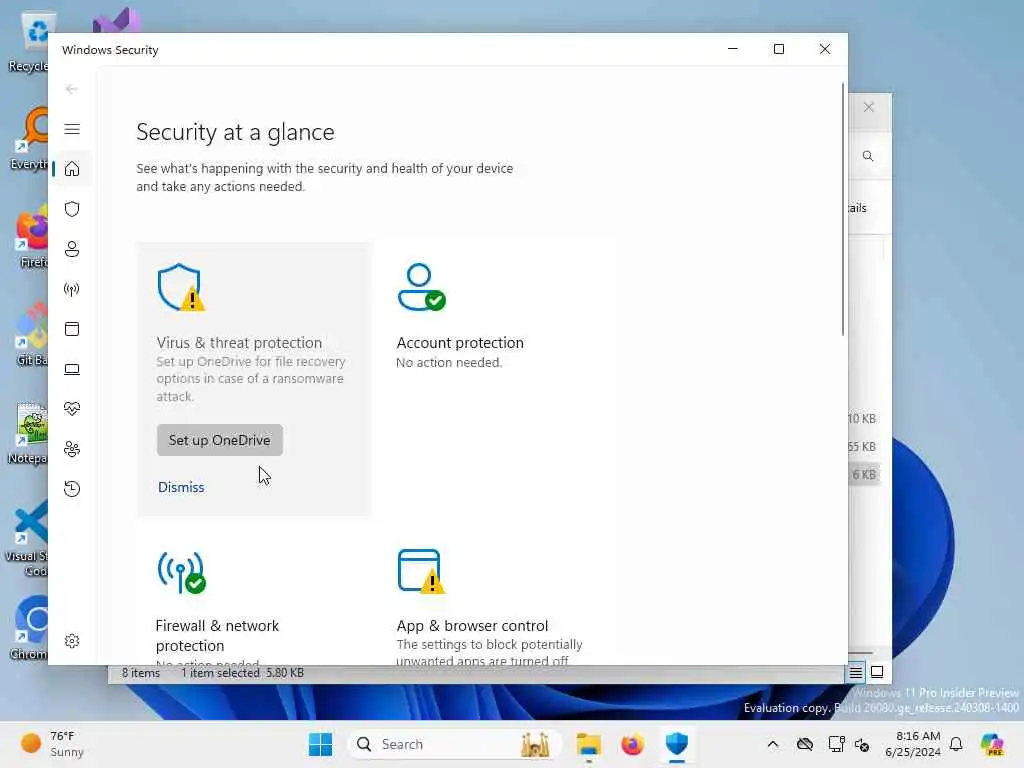Open the navigation hamburger menu

[x=72, y=129]
